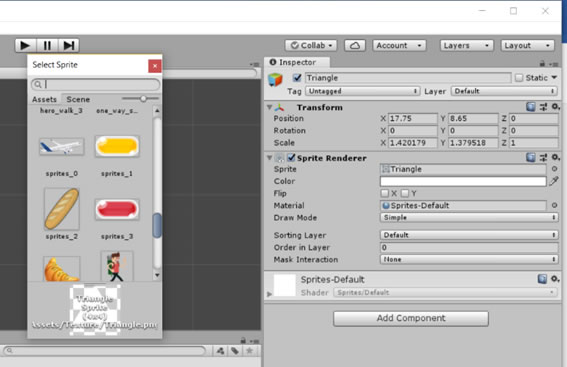Click the white Color swatch field

[x=463, y=181]
